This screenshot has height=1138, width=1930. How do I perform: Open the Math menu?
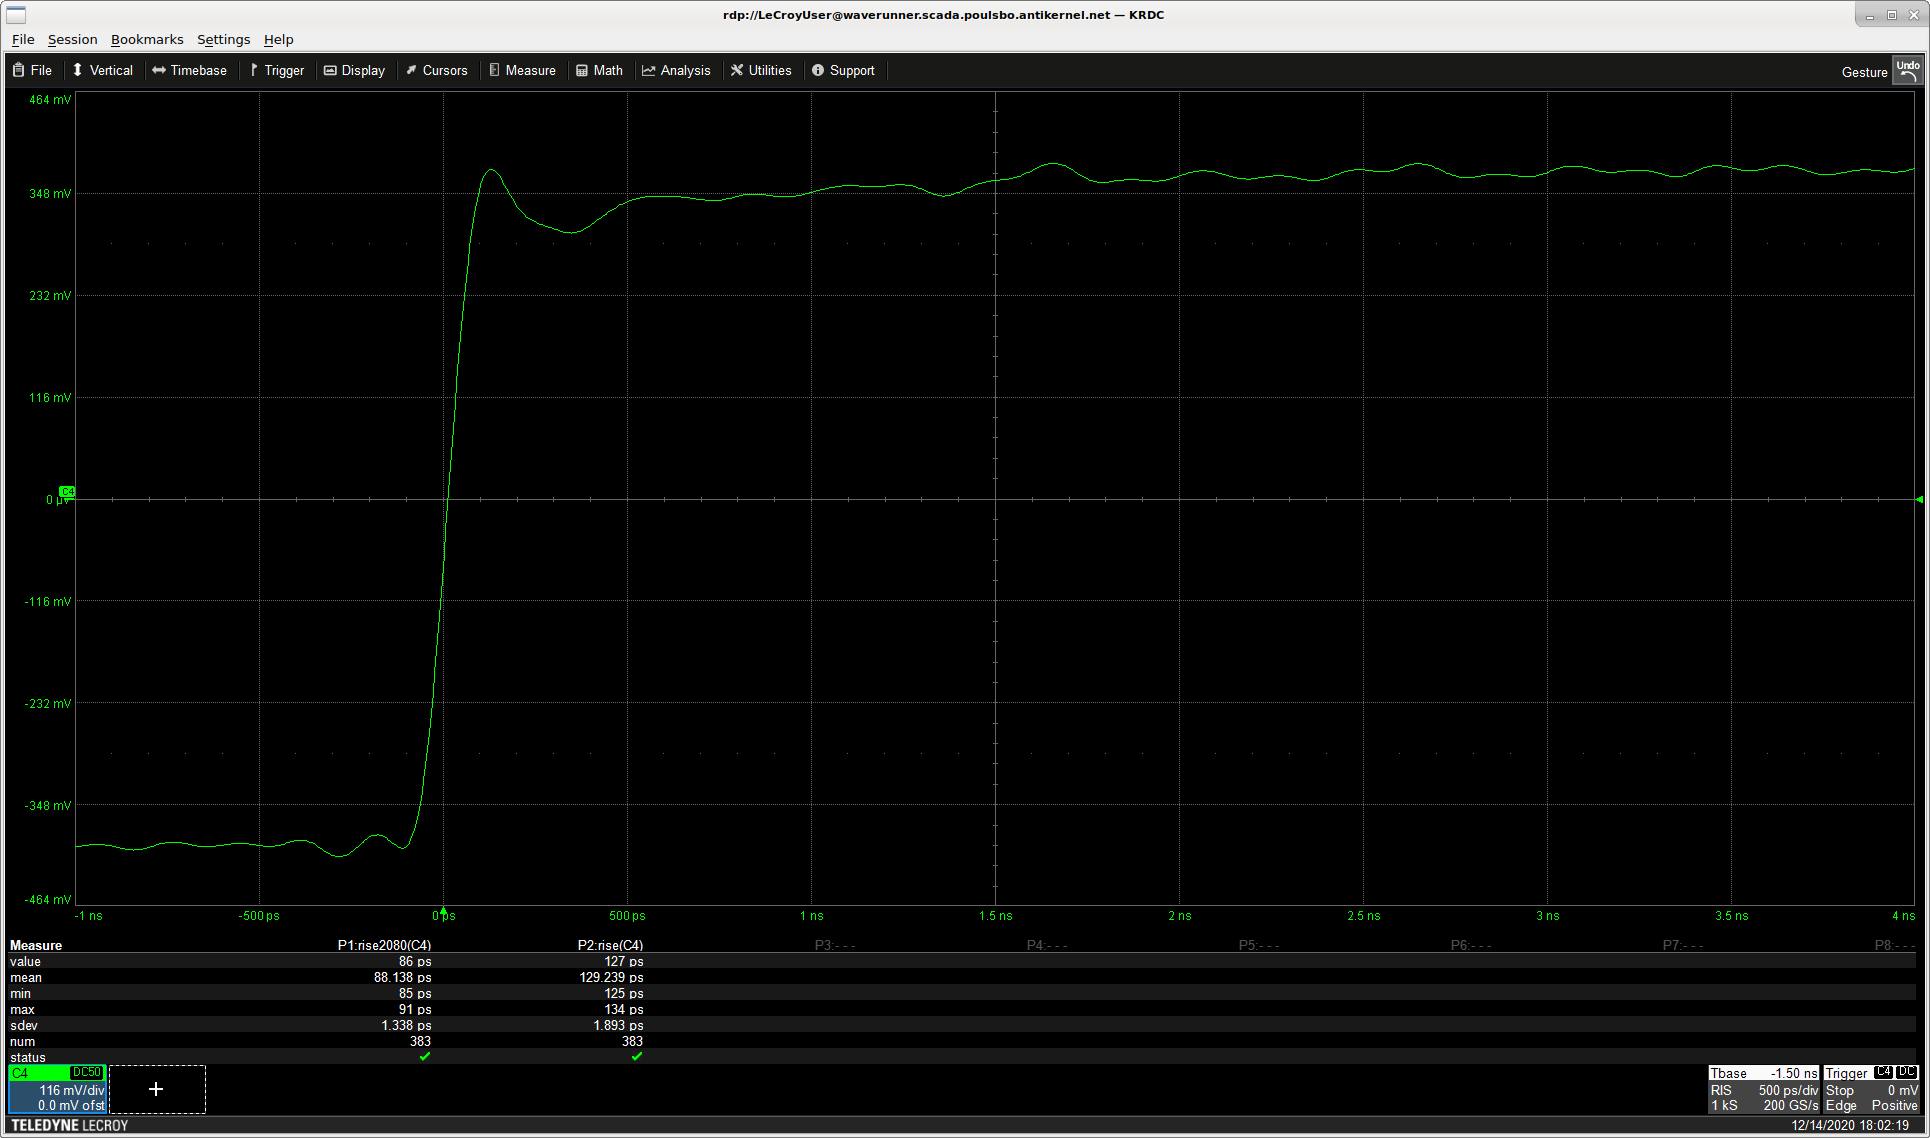[600, 70]
